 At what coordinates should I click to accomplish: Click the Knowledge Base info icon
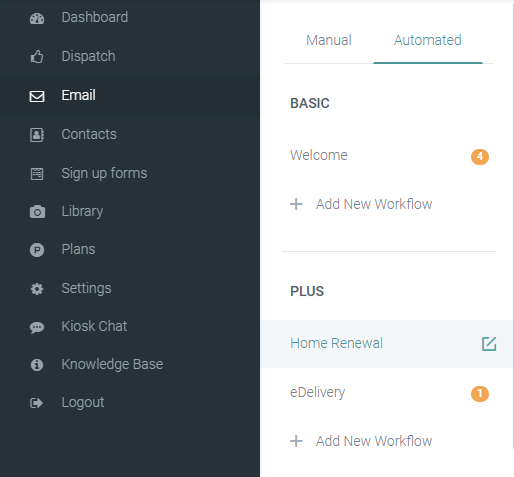click(x=37, y=365)
